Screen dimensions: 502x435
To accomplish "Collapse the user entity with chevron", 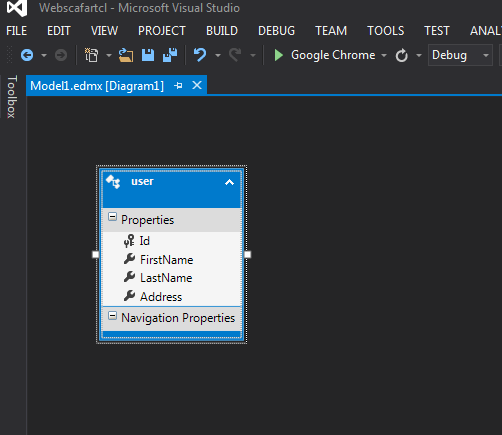I will [x=229, y=182].
